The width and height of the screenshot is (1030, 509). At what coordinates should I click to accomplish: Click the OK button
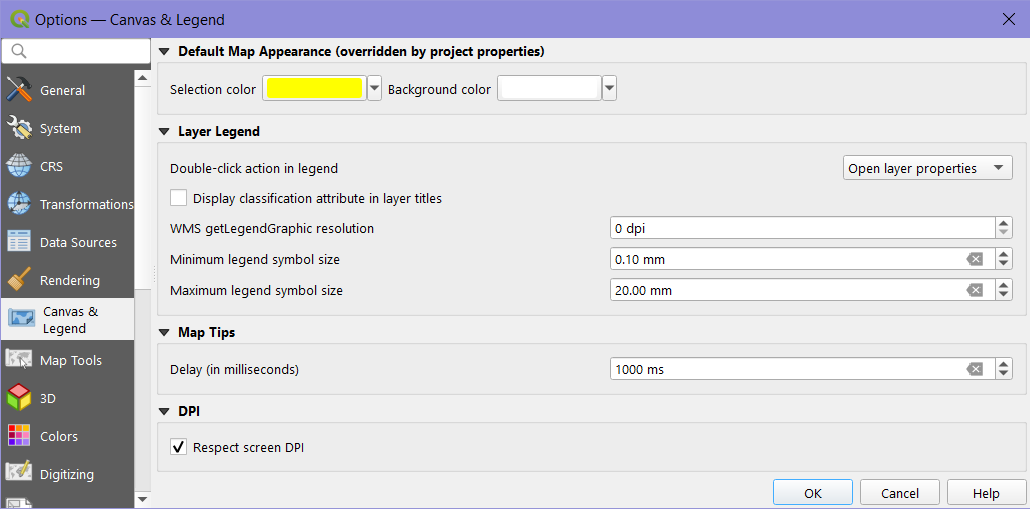(x=812, y=493)
